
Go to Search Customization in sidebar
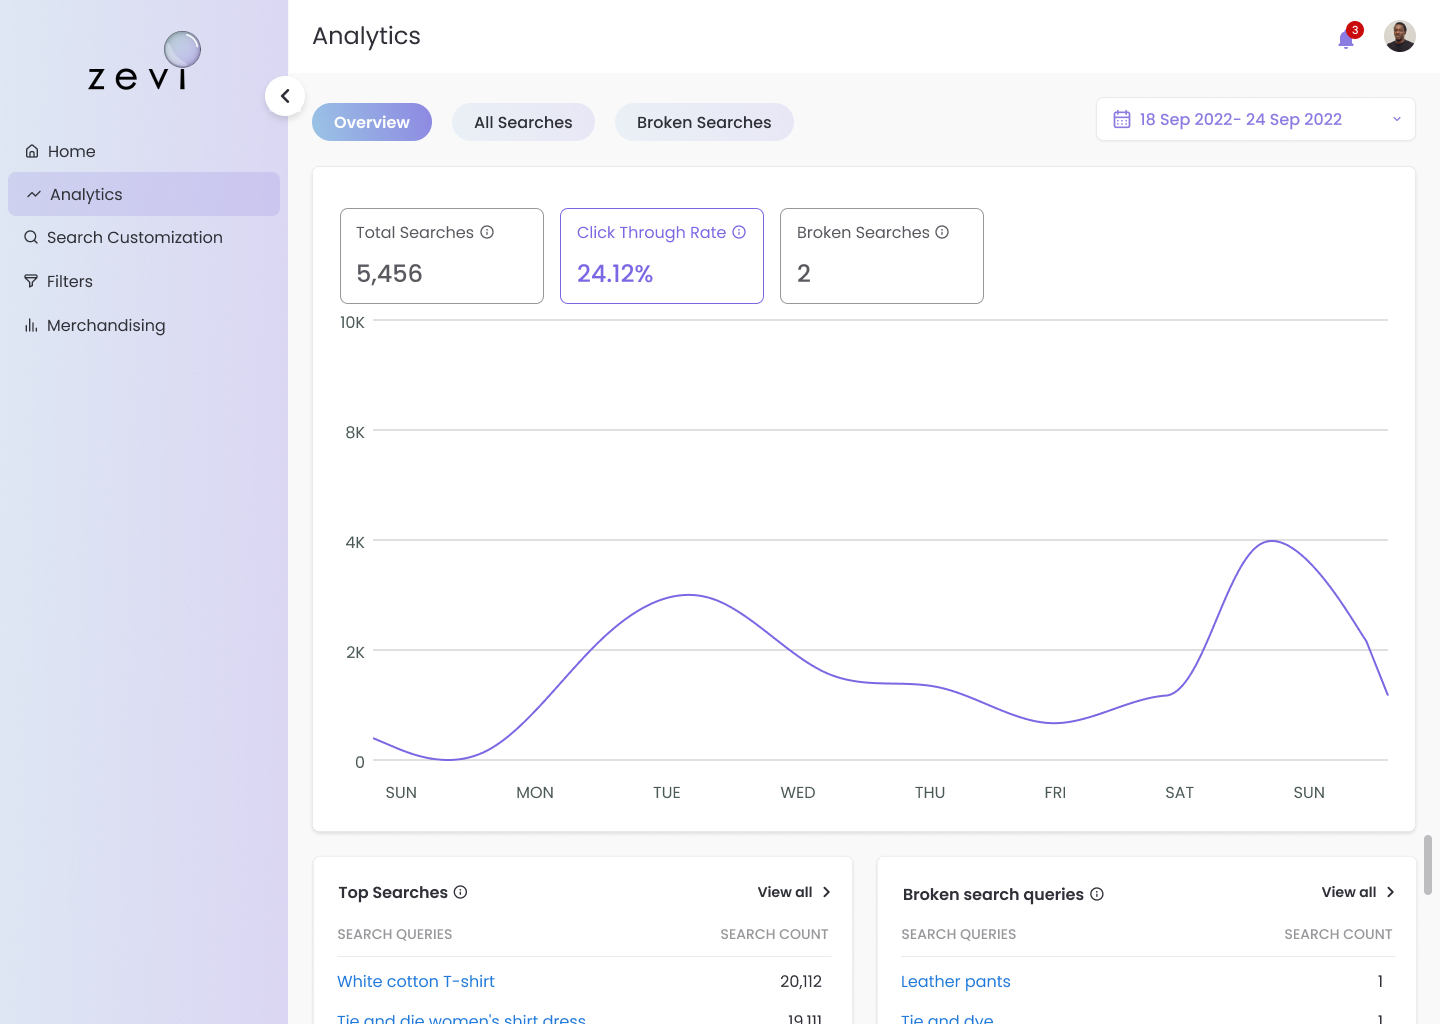coord(134,237)
